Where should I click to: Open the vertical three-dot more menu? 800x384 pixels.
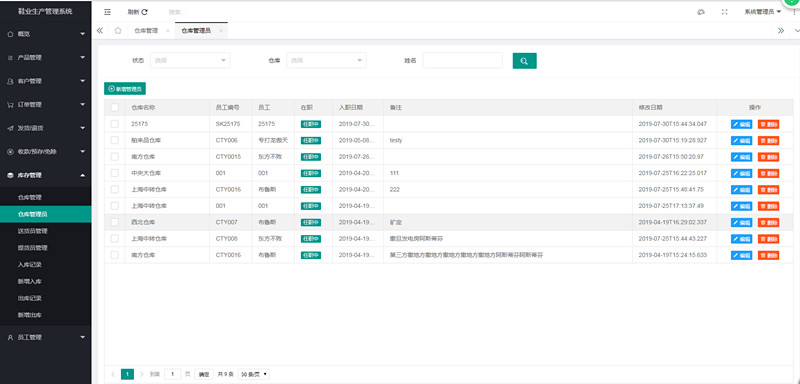tap(794, 12)
